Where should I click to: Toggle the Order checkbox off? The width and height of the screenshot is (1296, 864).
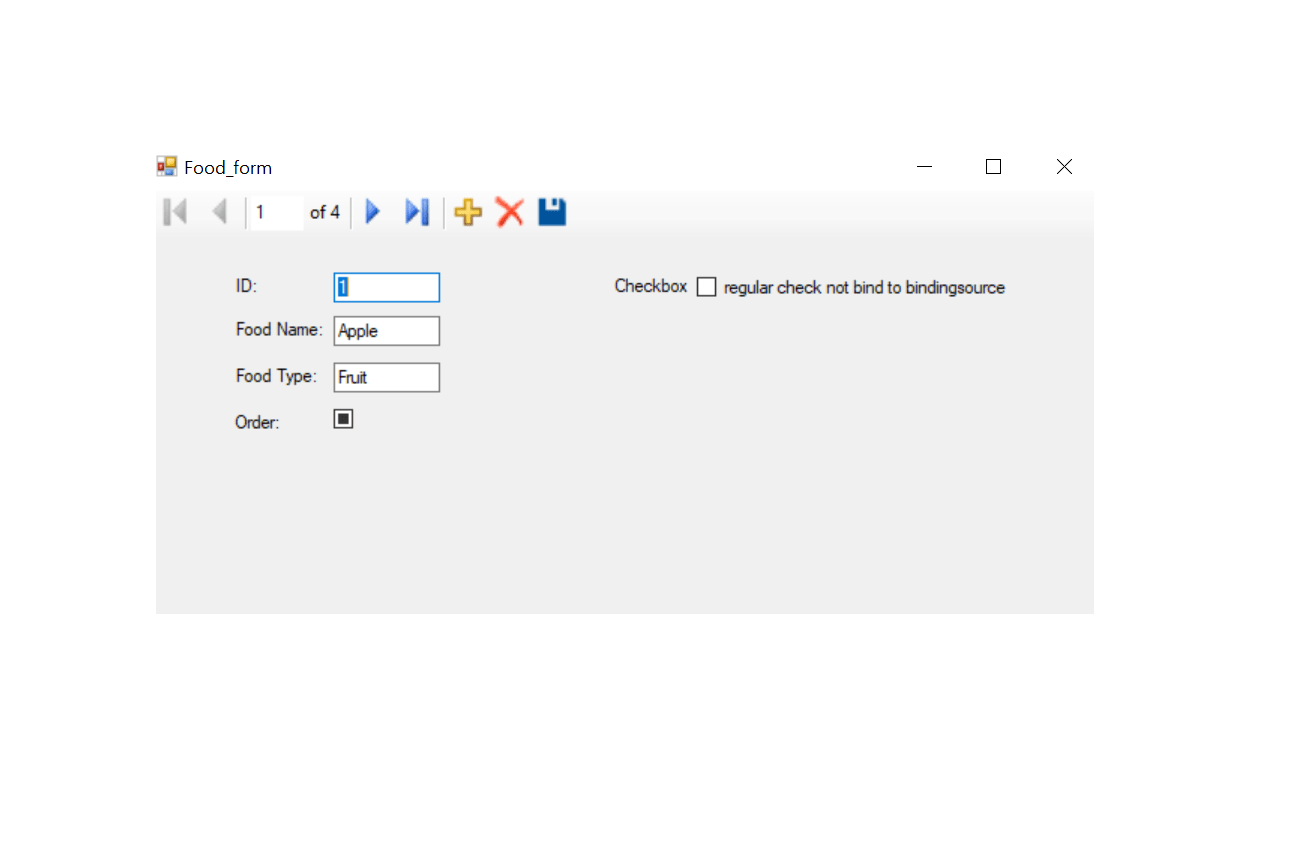pyautogui.click(x=342, y=418)
